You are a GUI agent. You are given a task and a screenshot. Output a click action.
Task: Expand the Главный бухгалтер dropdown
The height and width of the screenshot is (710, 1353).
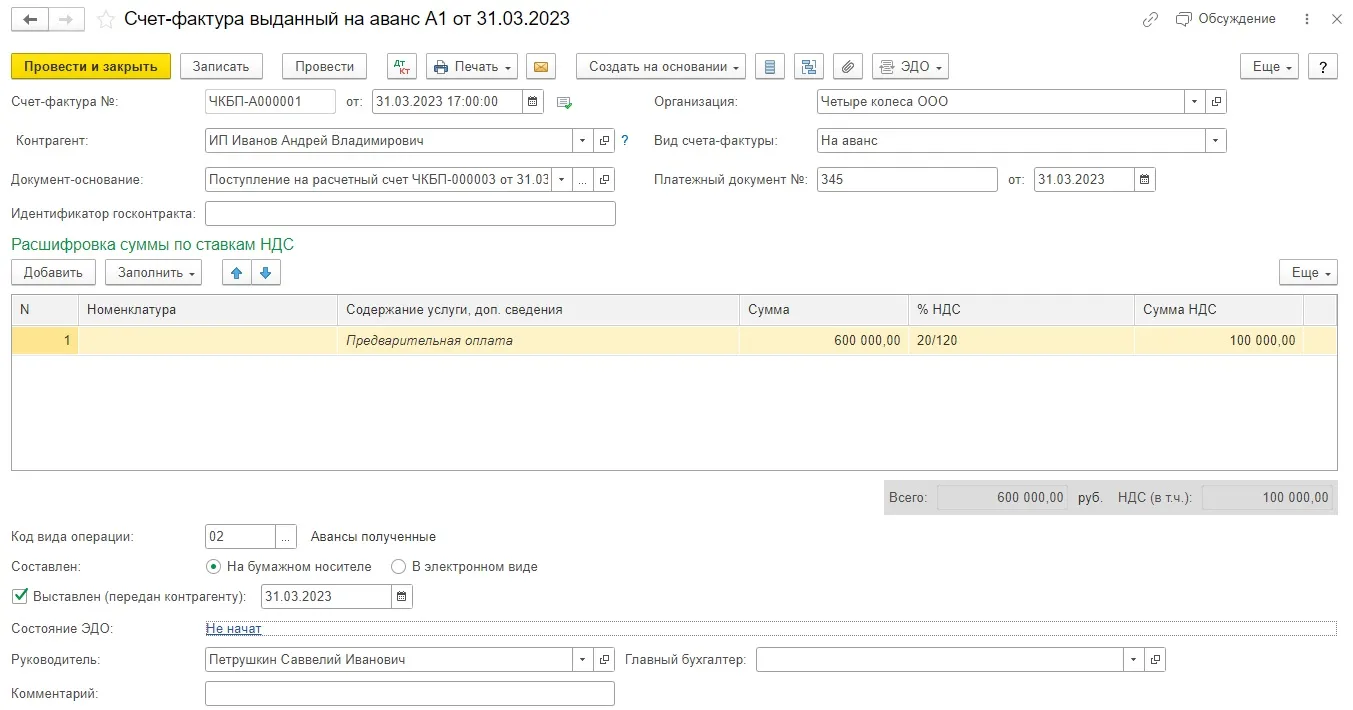tap(1133, 660)
